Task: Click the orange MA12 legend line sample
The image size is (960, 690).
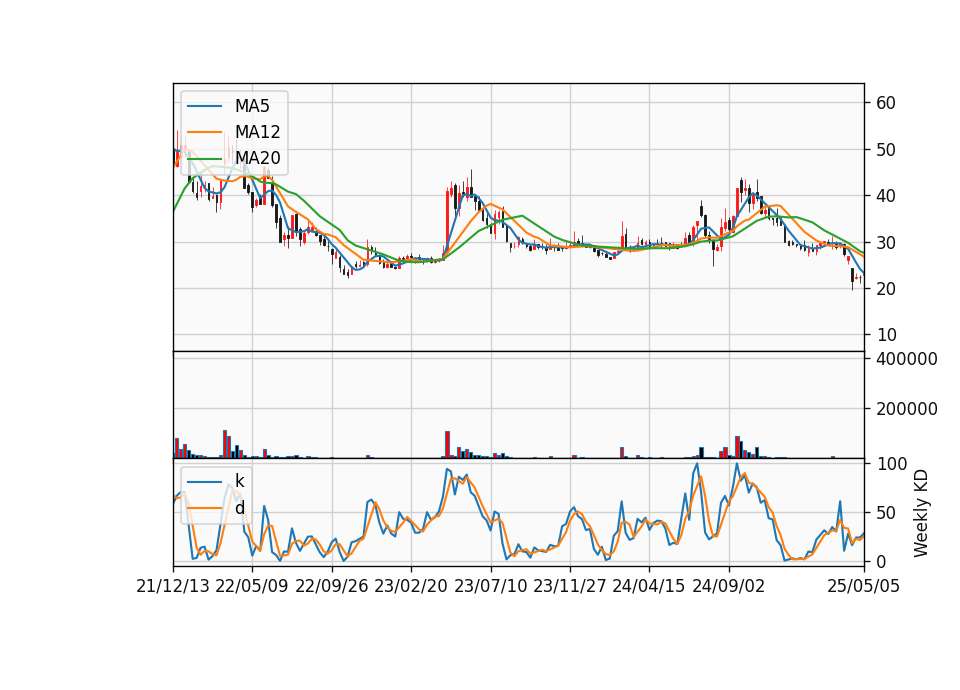Action: click(204, 132)
